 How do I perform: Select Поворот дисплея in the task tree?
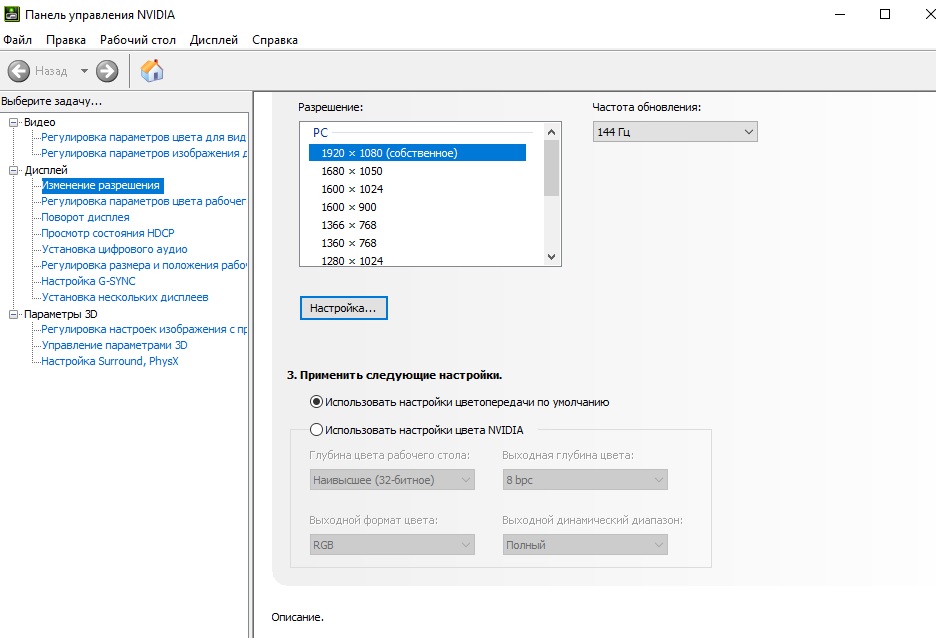pyautogui.click(x=85, y=217)
